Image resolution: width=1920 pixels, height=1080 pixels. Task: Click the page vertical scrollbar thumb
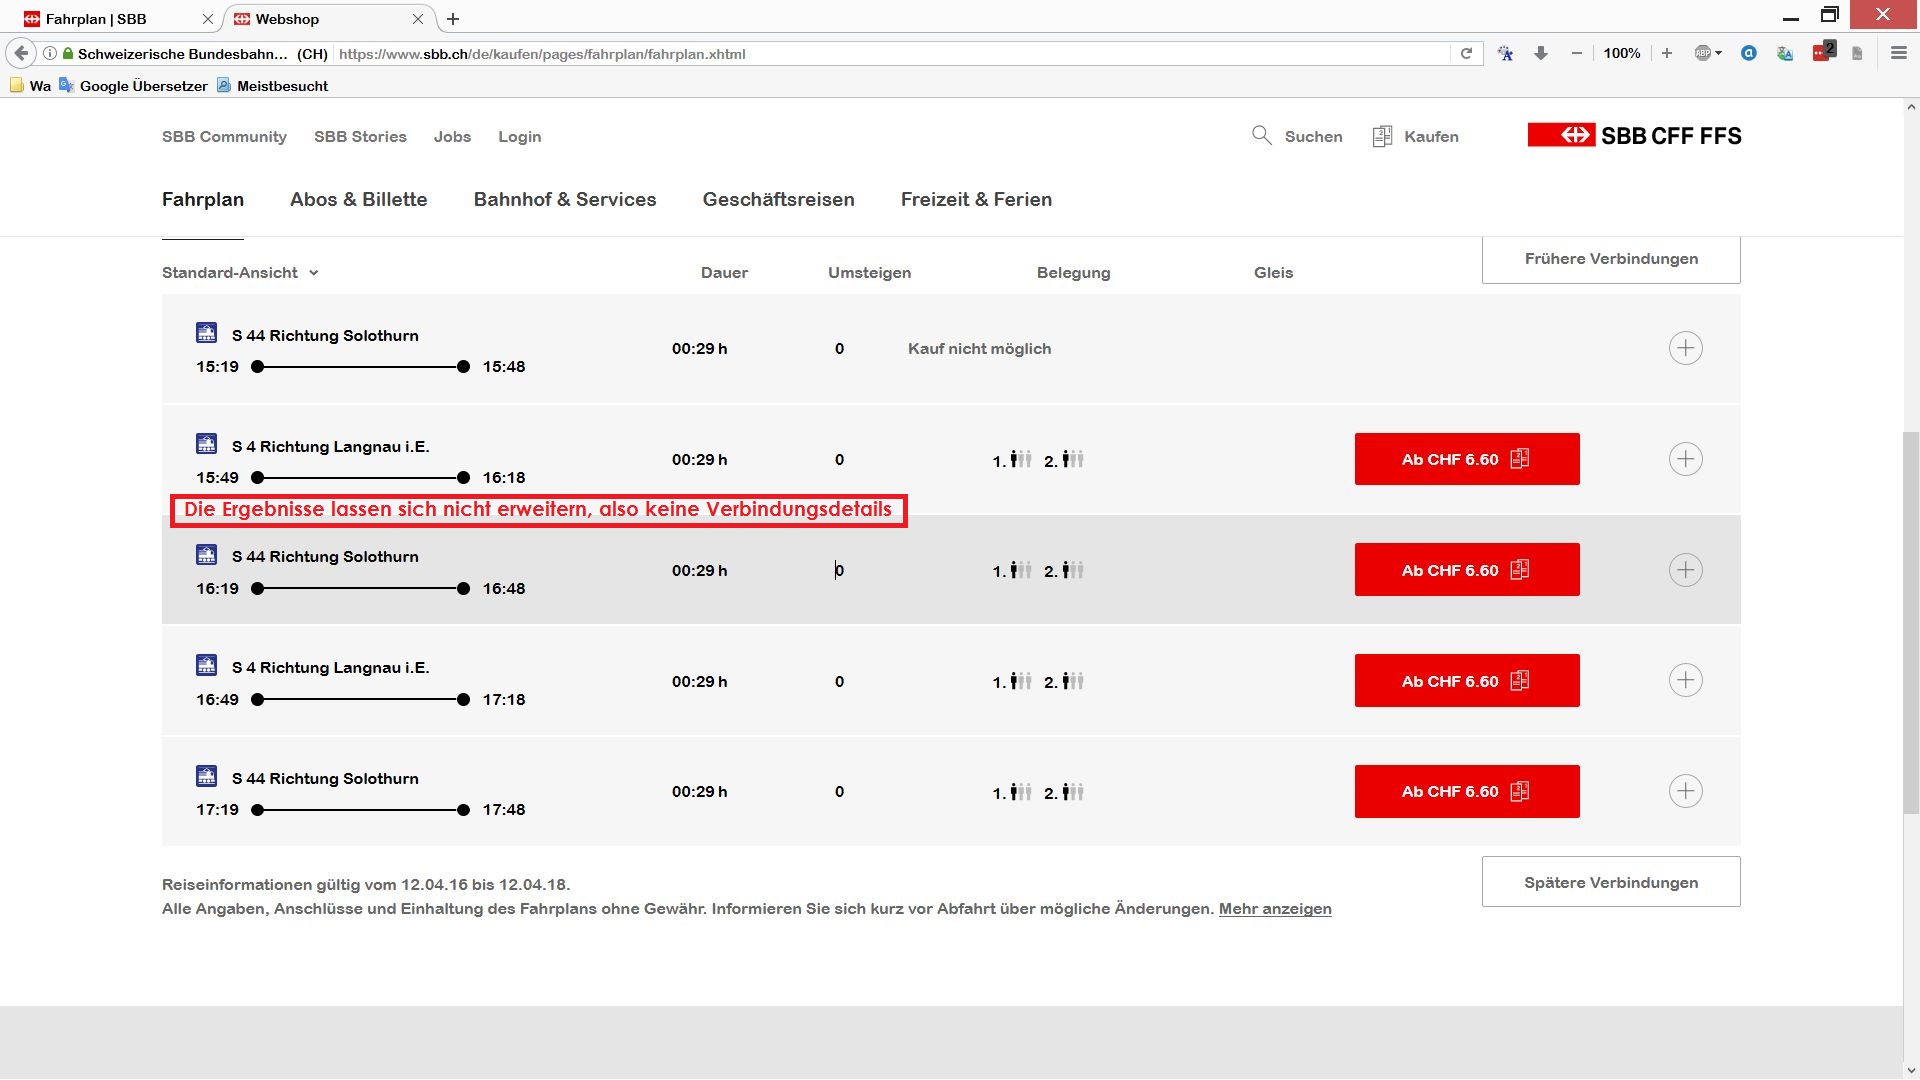tap(1910, 620)
